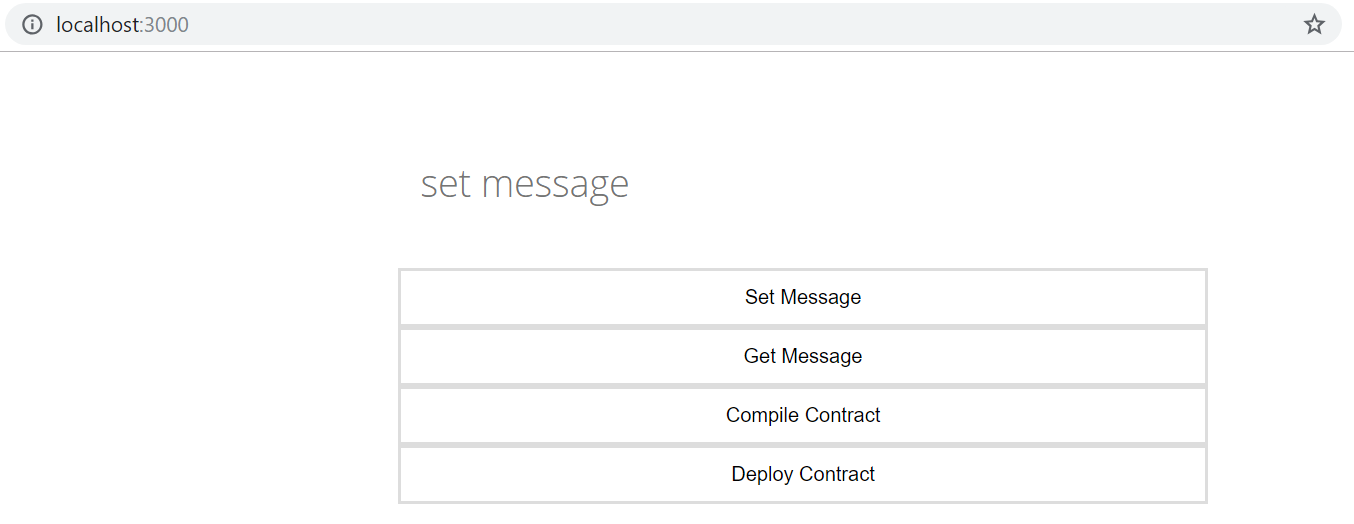Click the word localhost in the URL

(x=97, y=25)
